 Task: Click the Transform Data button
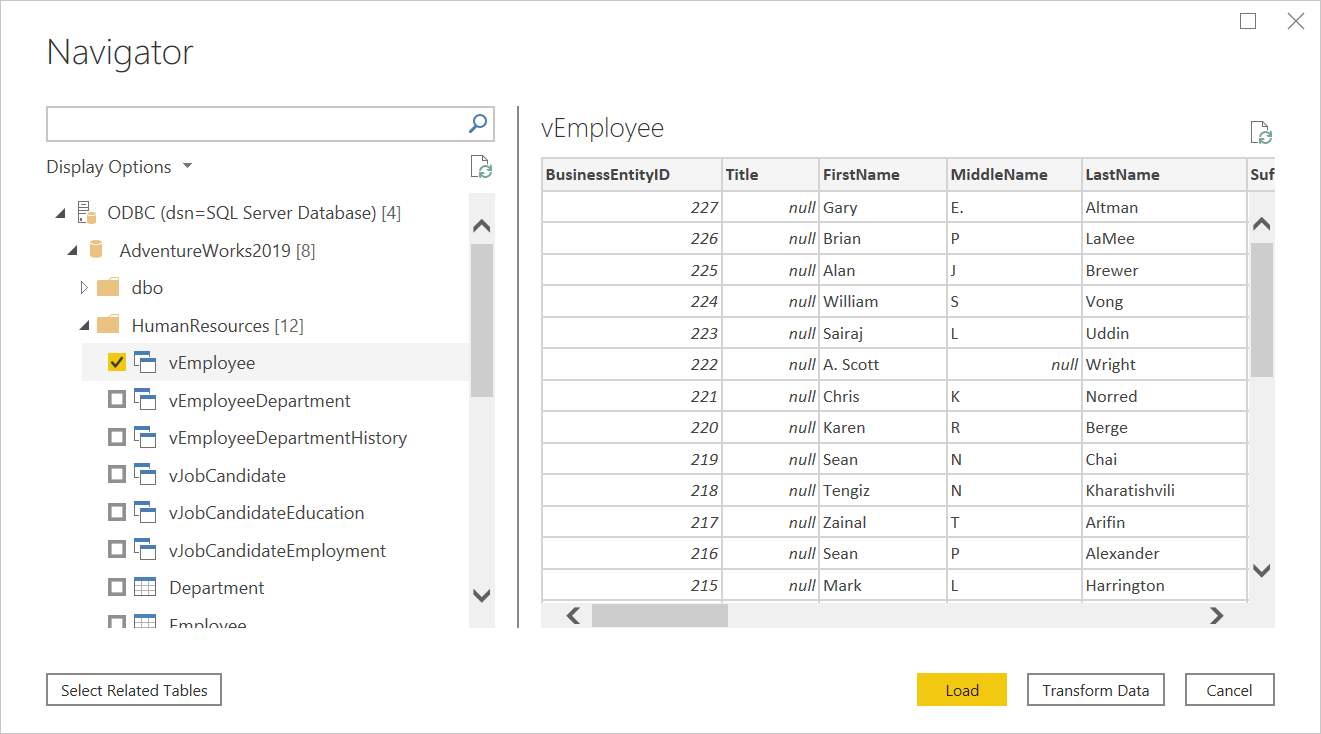tap(1095, 690)
